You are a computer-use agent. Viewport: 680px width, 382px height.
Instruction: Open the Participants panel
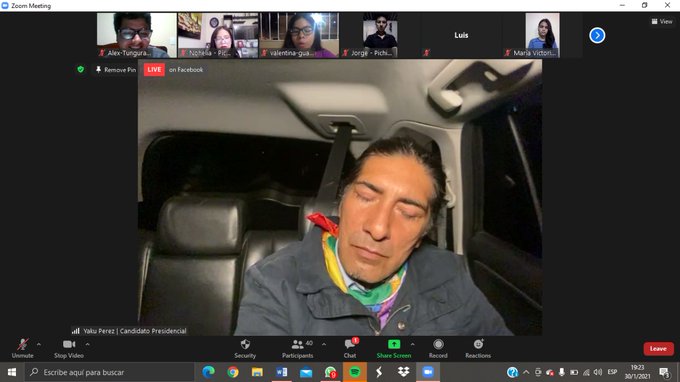pyautogui.click(x=298, y=349)
